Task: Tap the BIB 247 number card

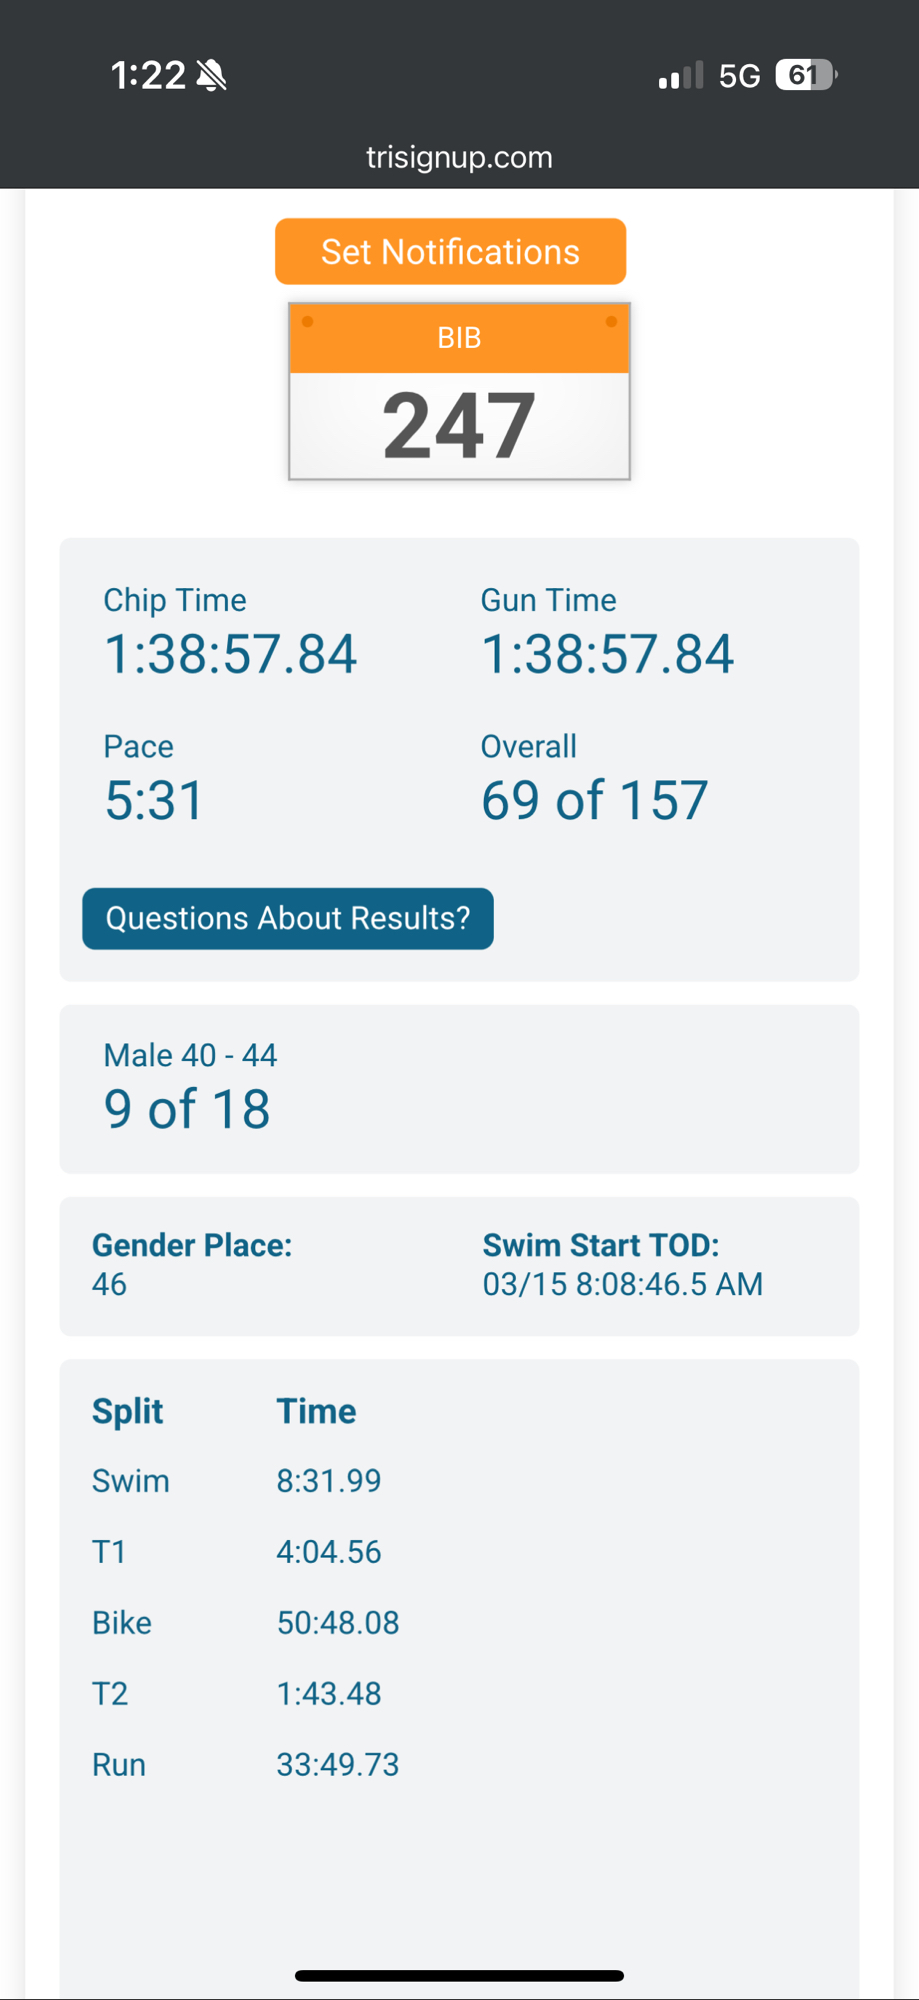Action: point(459,392)
